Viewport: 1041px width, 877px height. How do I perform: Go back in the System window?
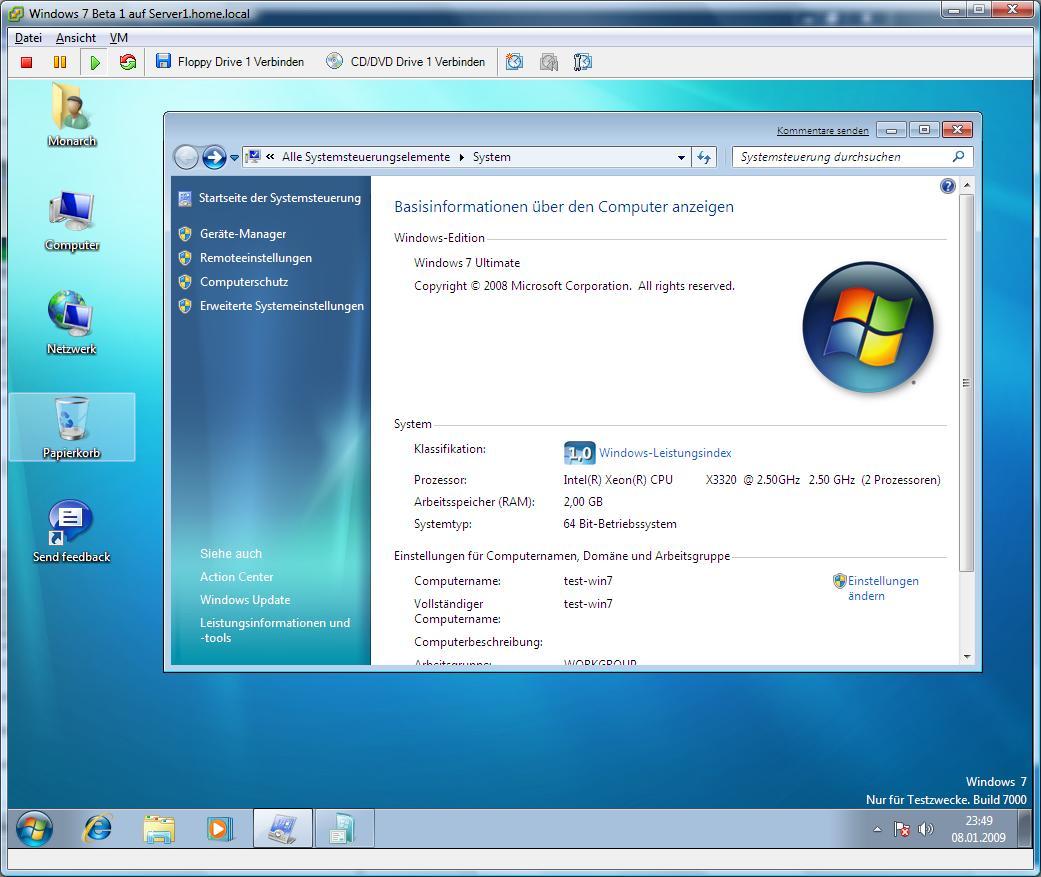[x=187, y=157]
